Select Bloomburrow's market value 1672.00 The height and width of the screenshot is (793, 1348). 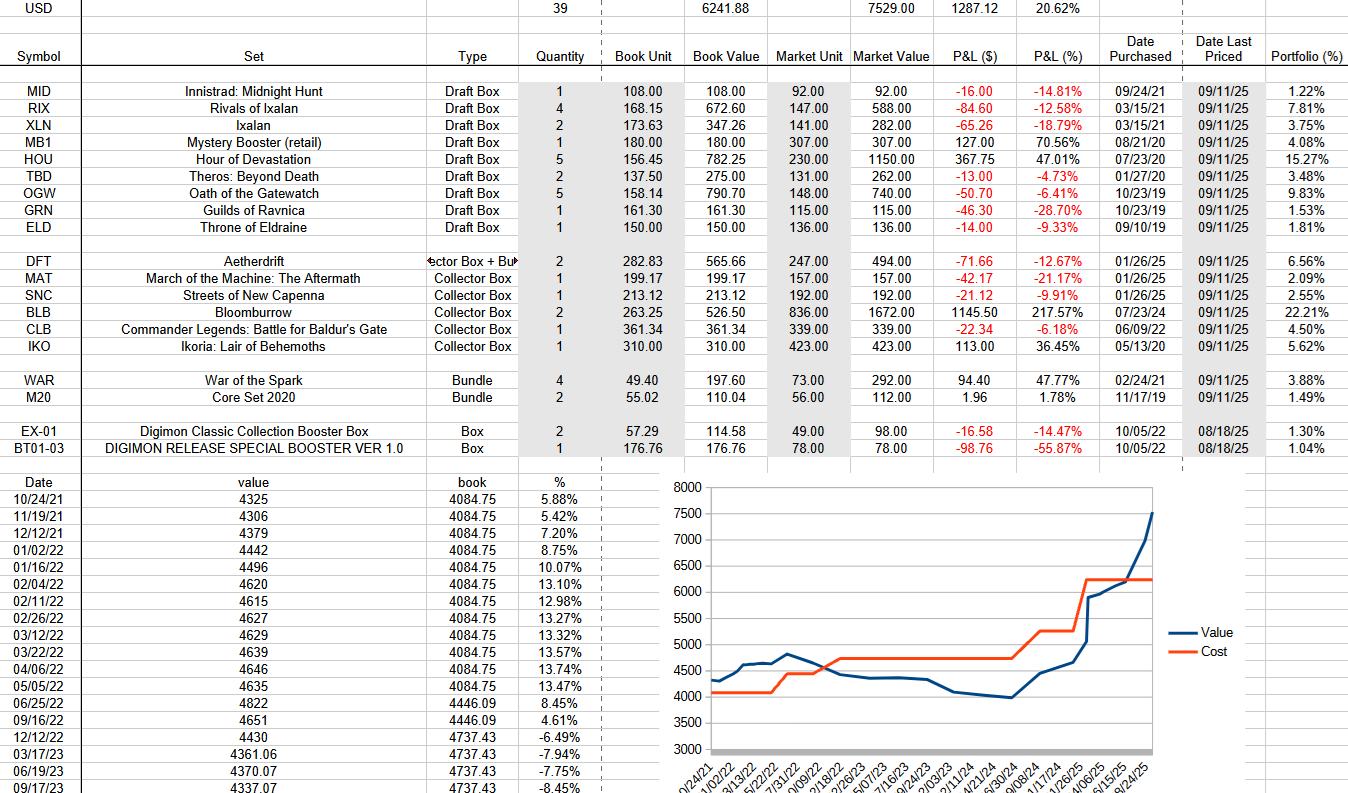[891, 312]
